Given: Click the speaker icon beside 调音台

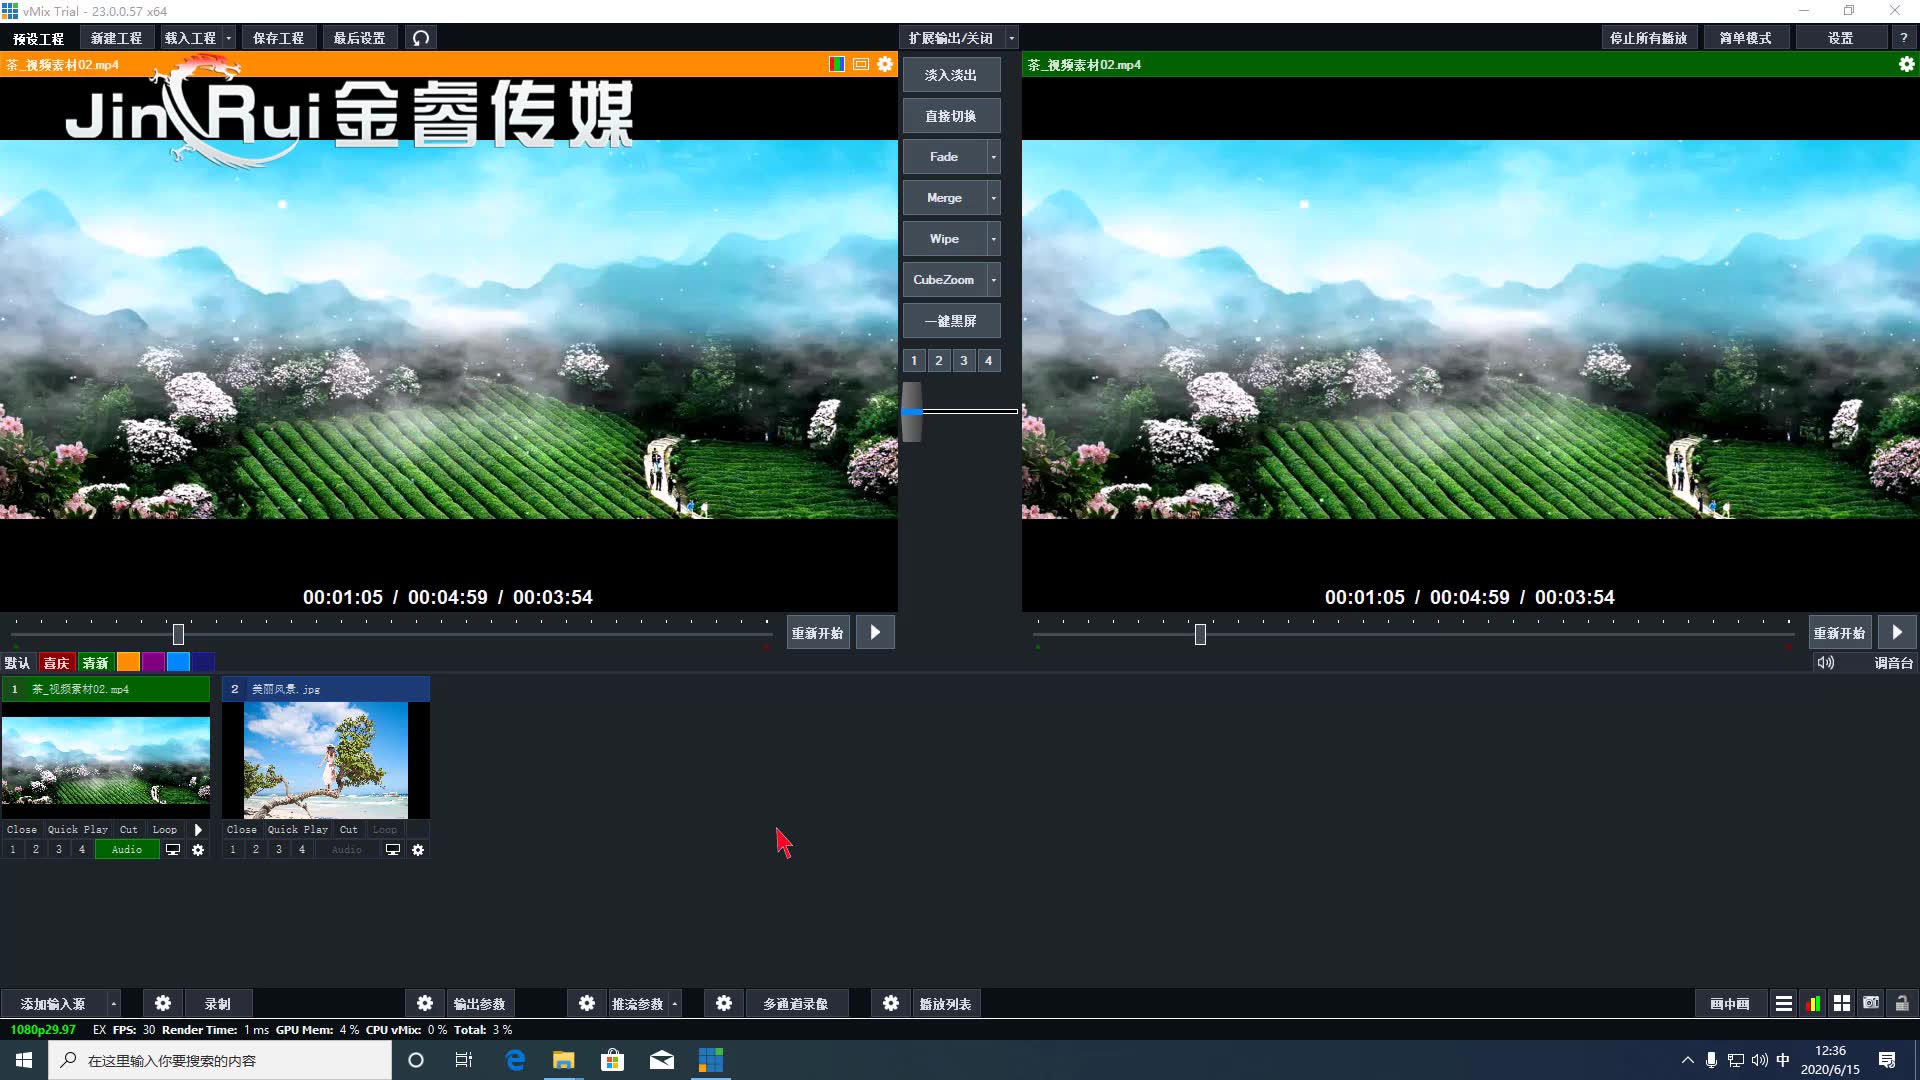Looking at the screenshot, I should coord(1825,663).
